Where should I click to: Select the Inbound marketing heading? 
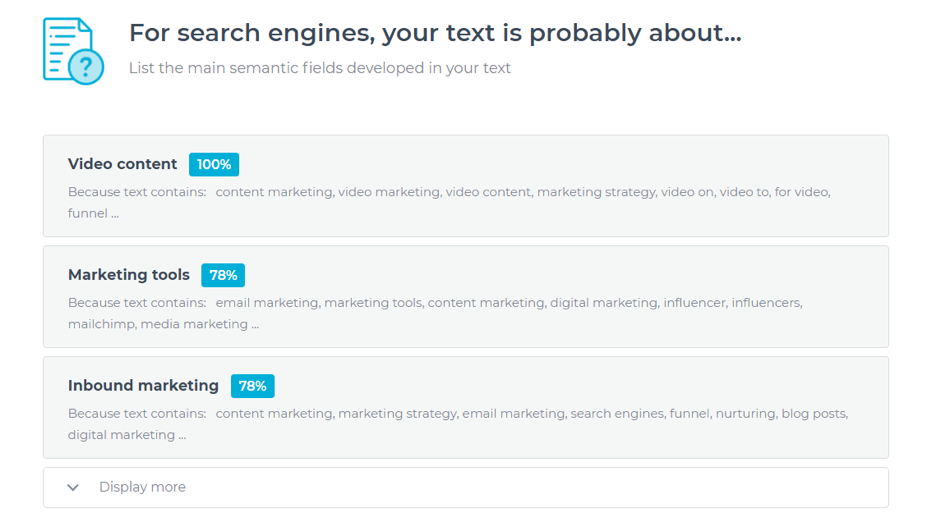143,386
